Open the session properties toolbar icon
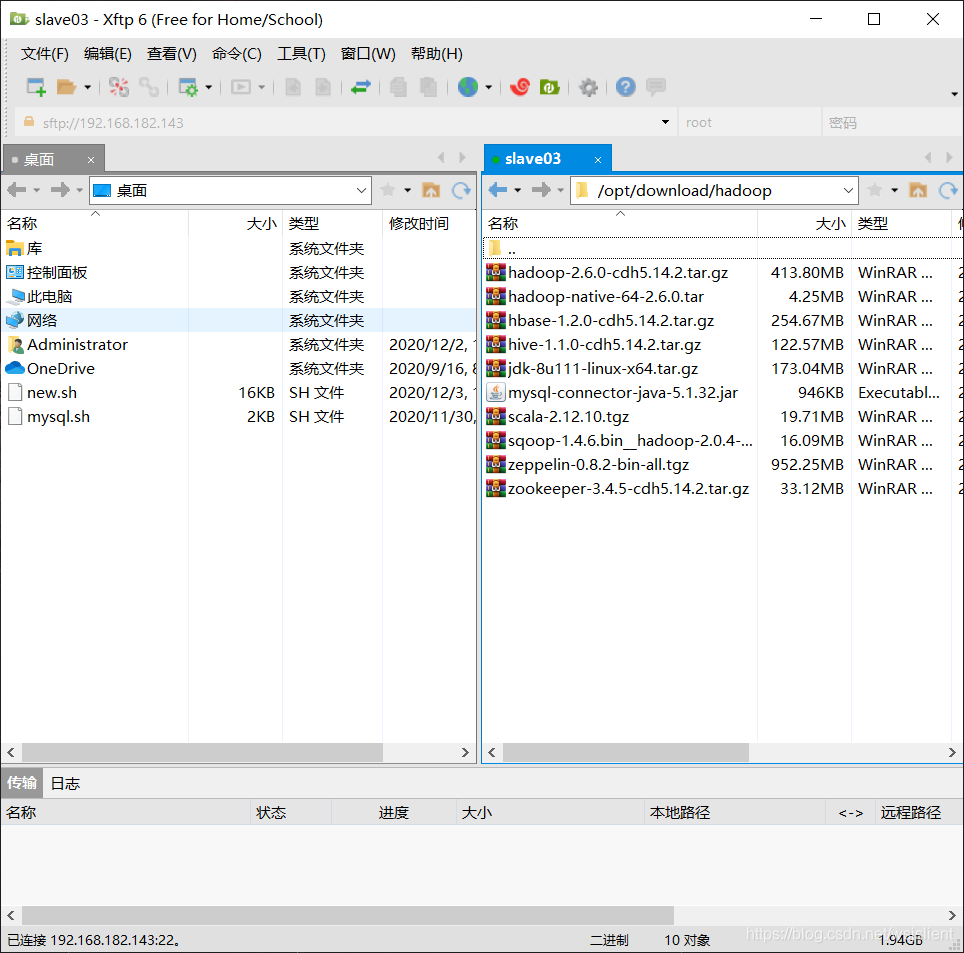The width and height of the screenshot is (964, 953). point(188,87)
